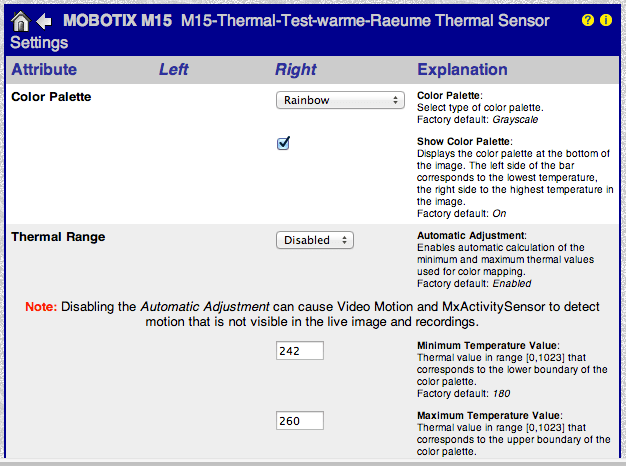The height and width of the screenshot is (466, 626).
Task: Open help via yellow question mark icon
Action: 588,20
